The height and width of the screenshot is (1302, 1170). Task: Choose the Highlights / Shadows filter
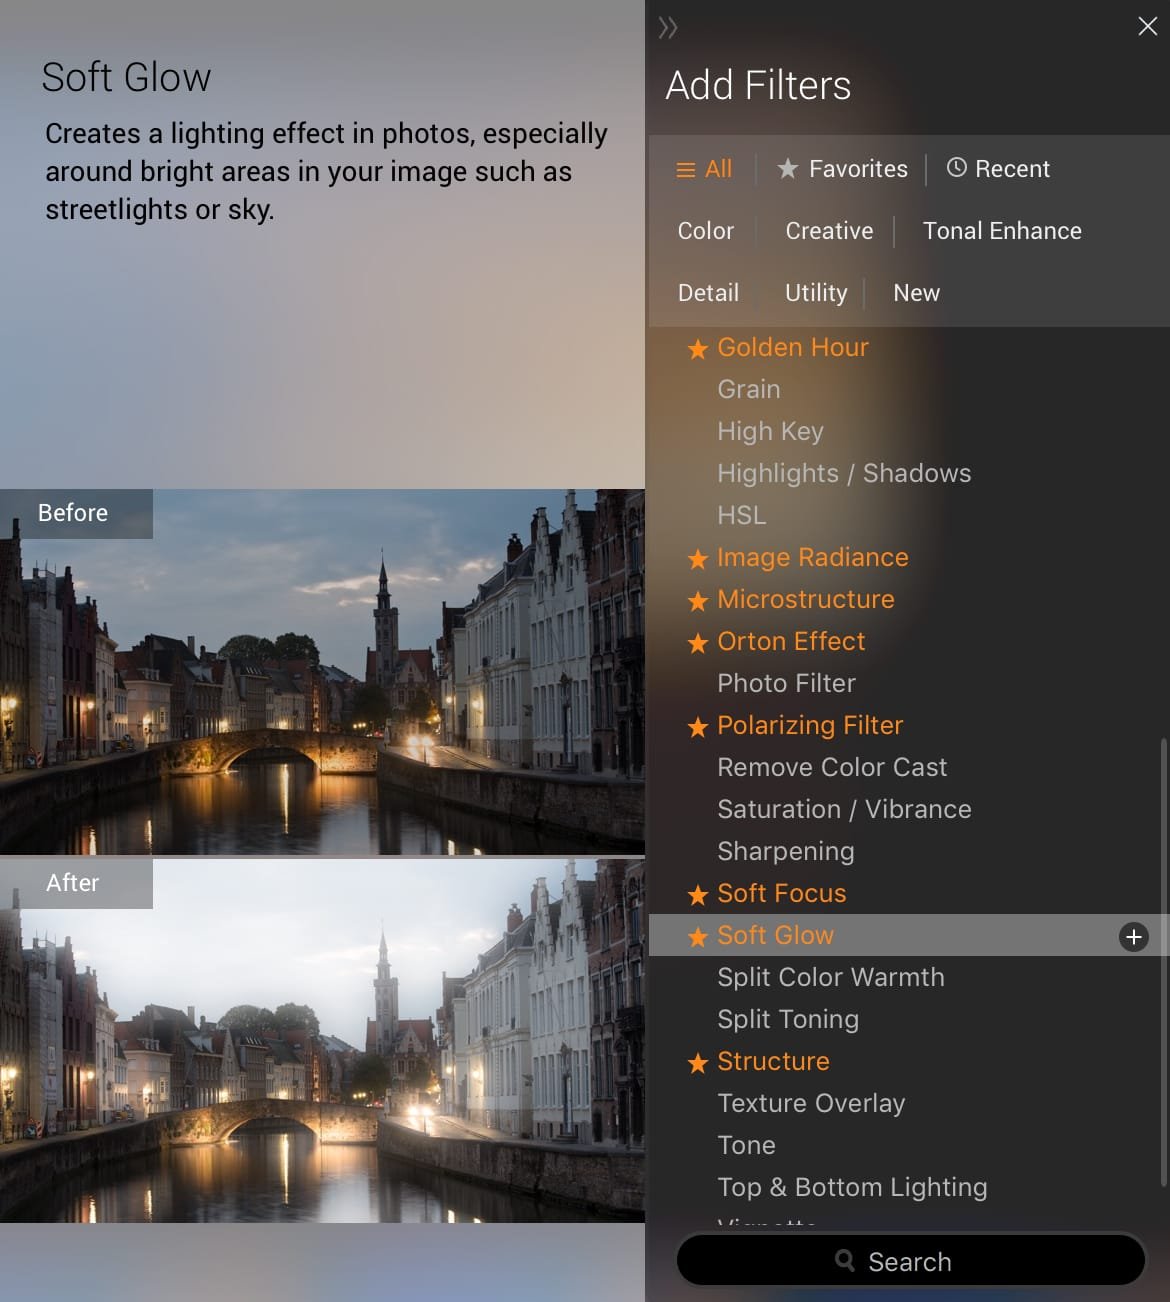(x=844, y=473)
